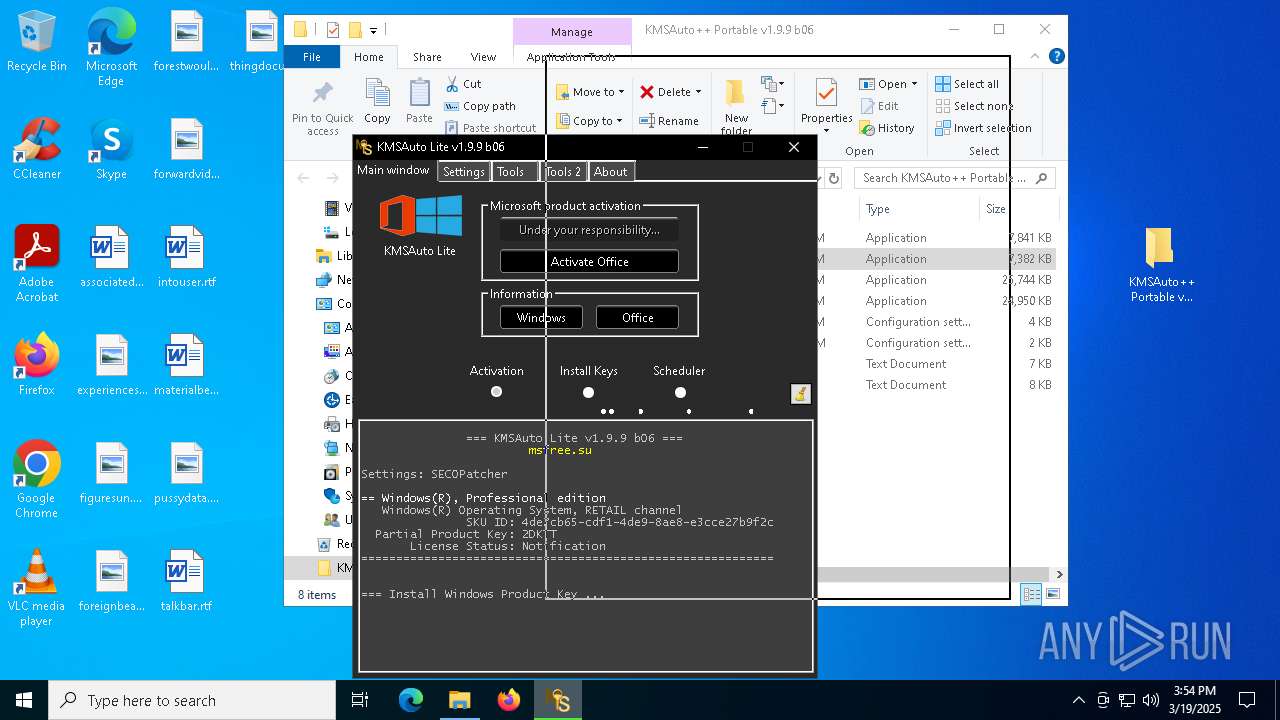This screenshot has width=1280, height=720.
Task: Click the refresh icon beside Explorer address bar
Action: point(834,178)
